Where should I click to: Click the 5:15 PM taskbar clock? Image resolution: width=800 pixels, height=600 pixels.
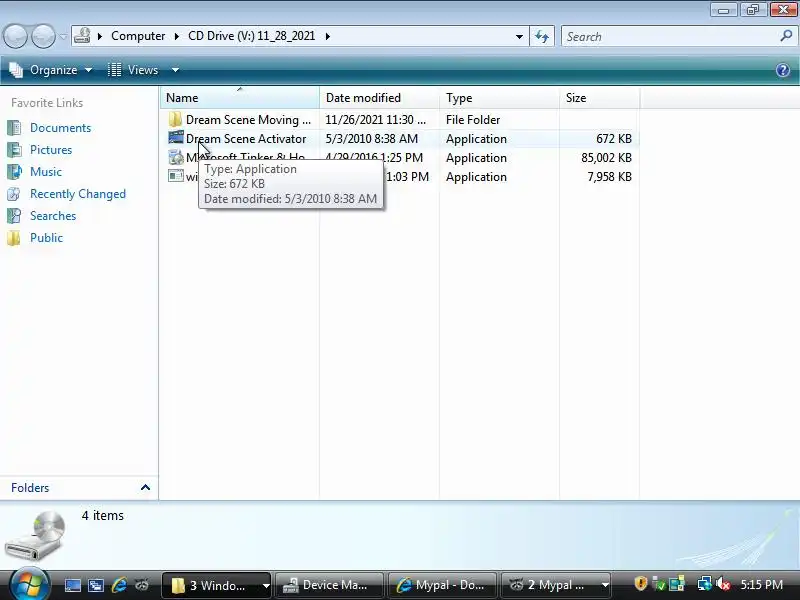click(x=761, y=585)
